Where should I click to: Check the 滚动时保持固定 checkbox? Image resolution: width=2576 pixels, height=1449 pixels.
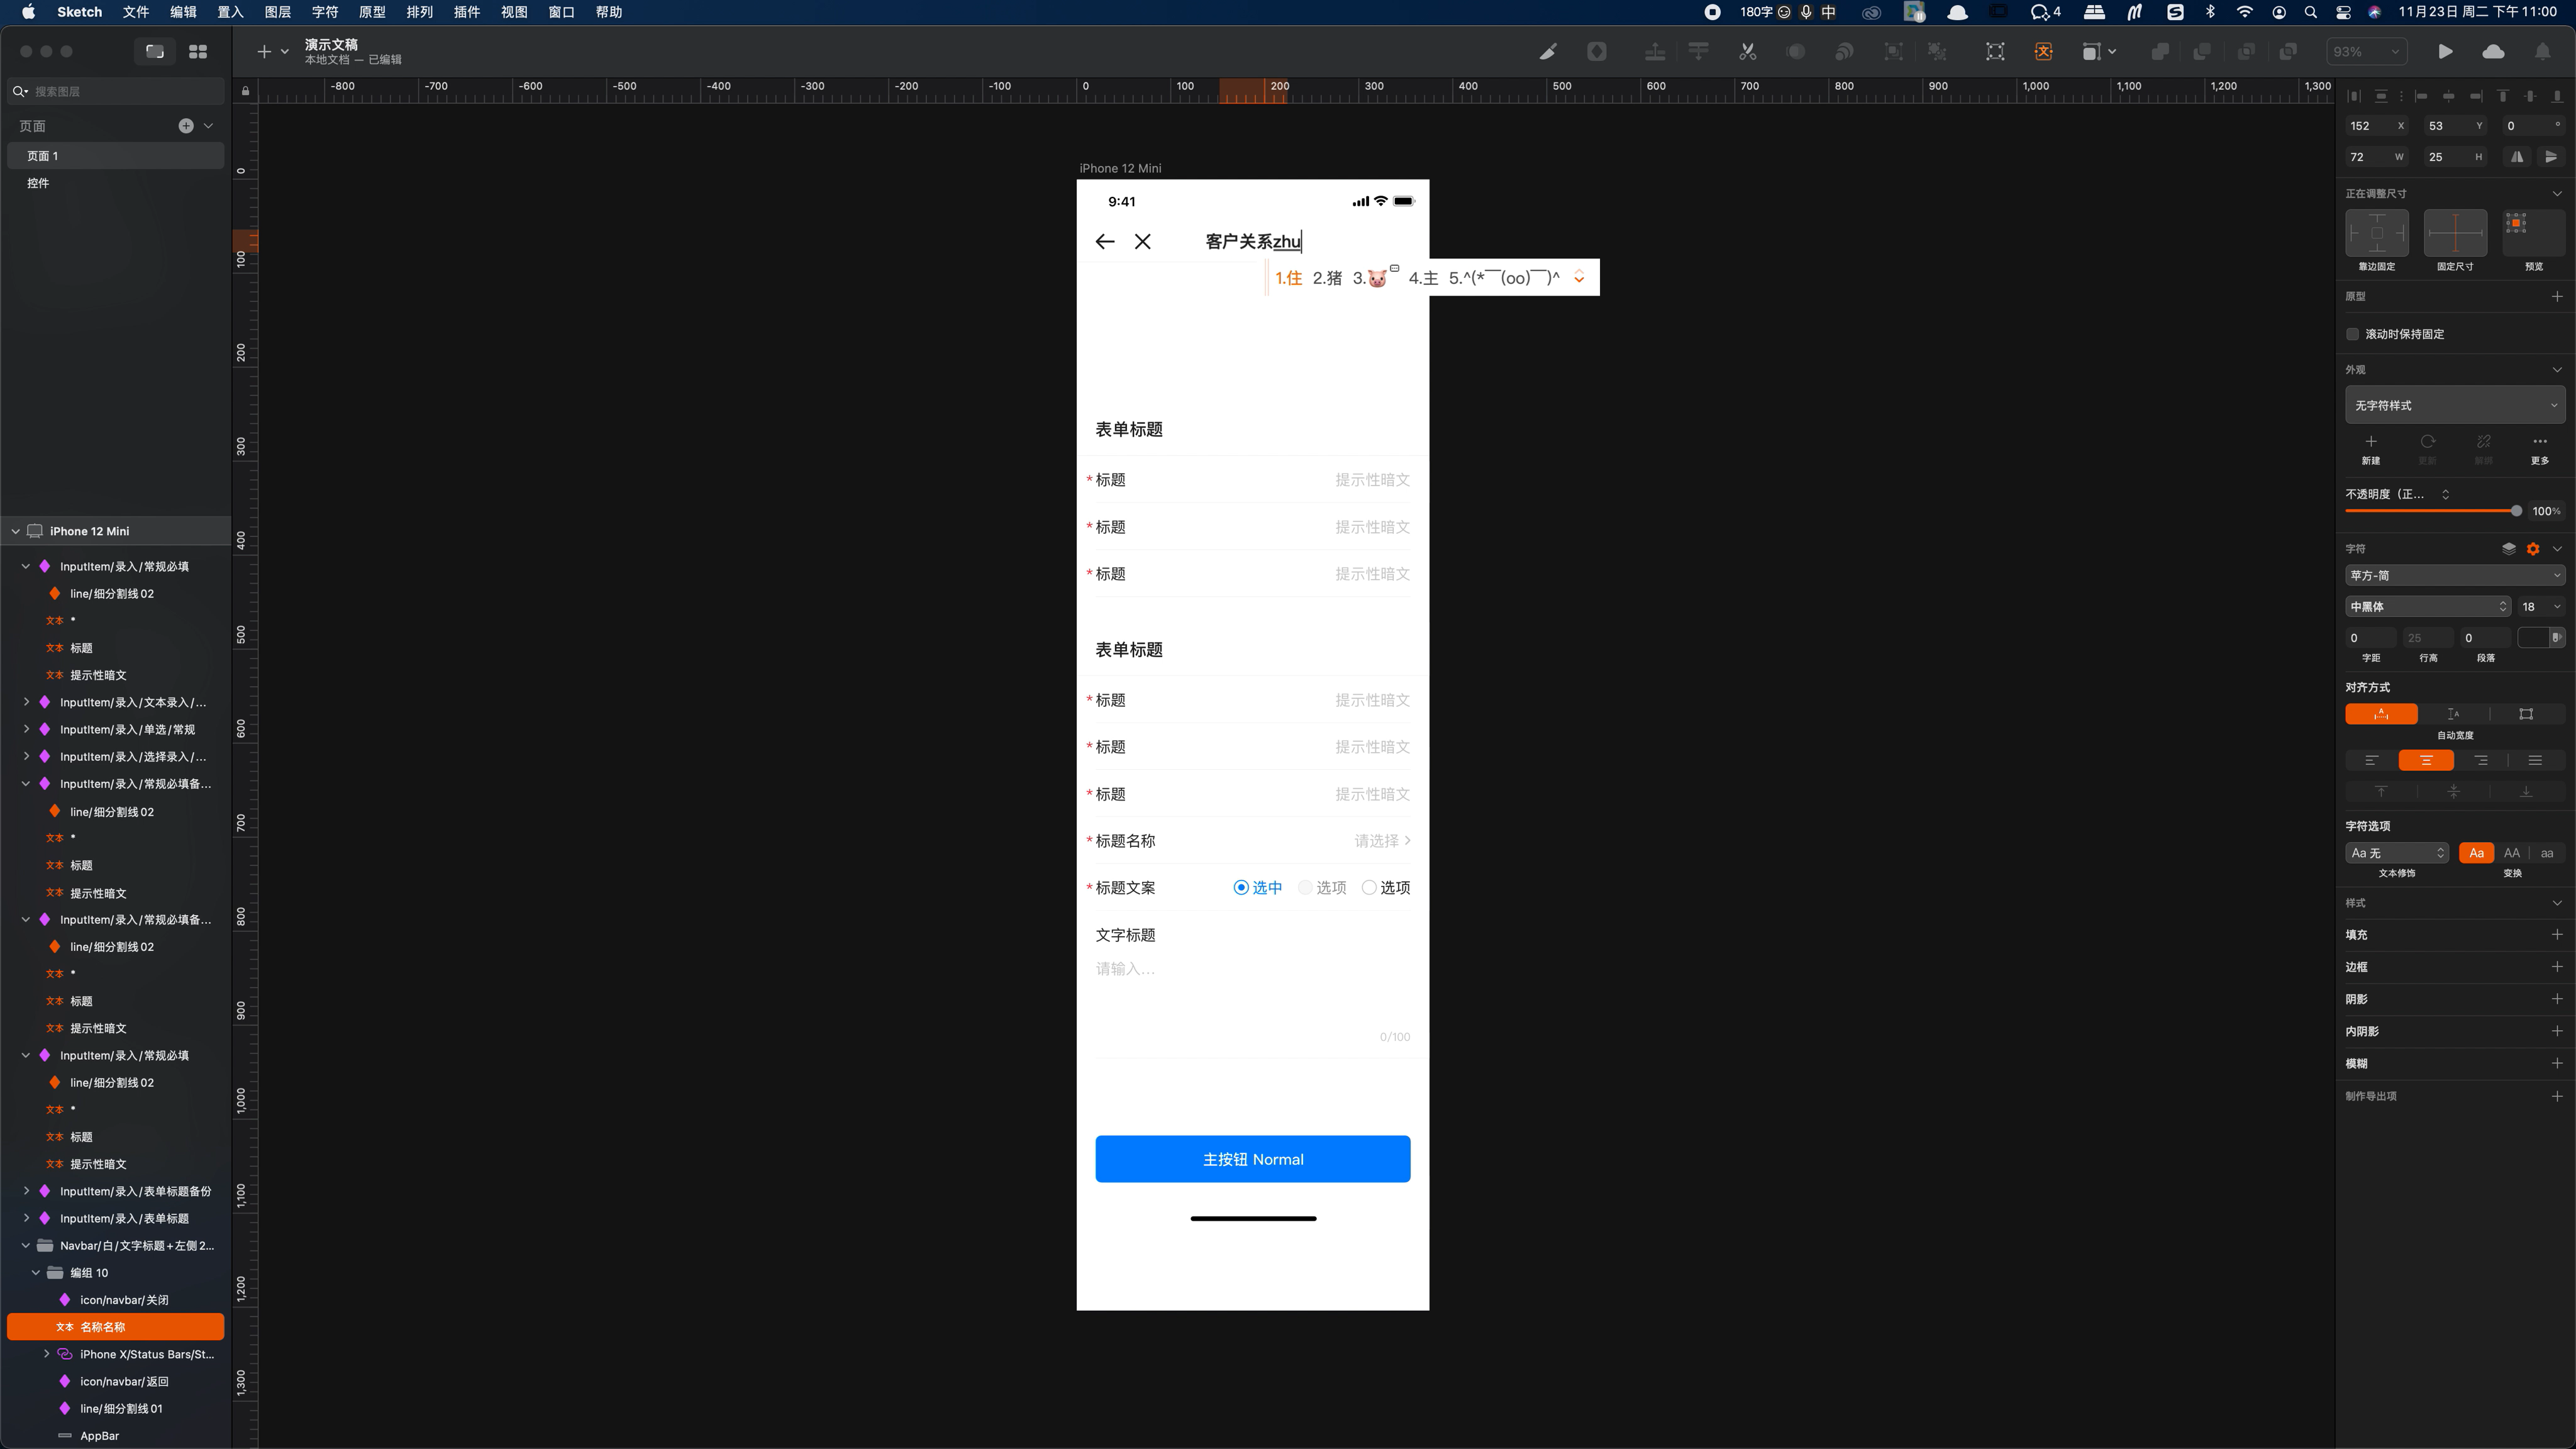tap(2353, 334)
